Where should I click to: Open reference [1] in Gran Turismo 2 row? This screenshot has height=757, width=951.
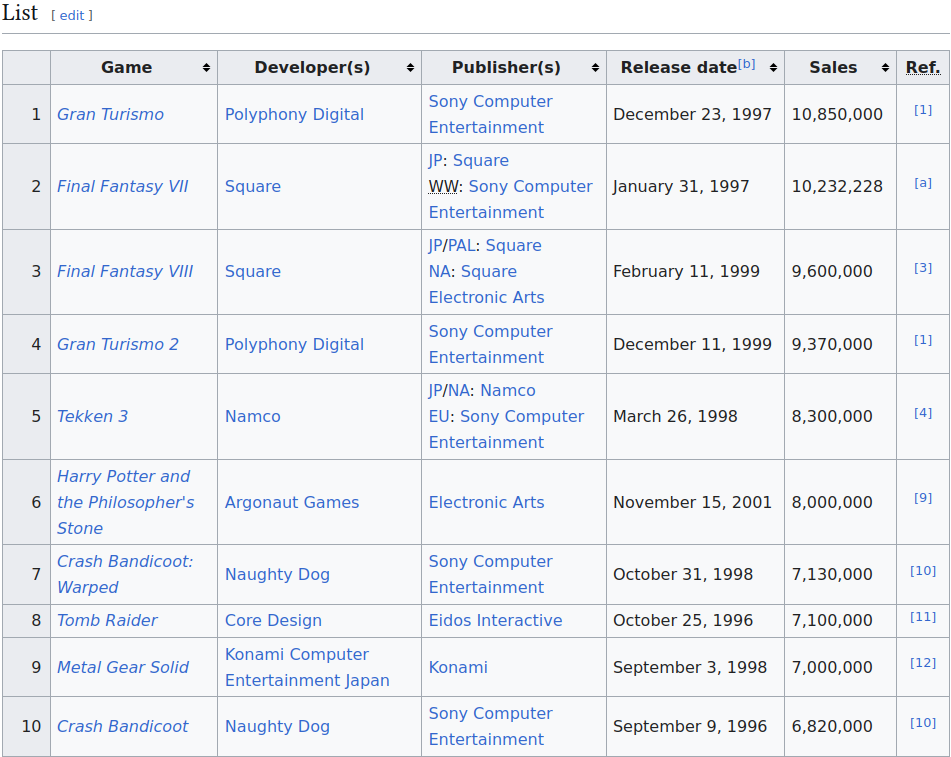[922, 340]
